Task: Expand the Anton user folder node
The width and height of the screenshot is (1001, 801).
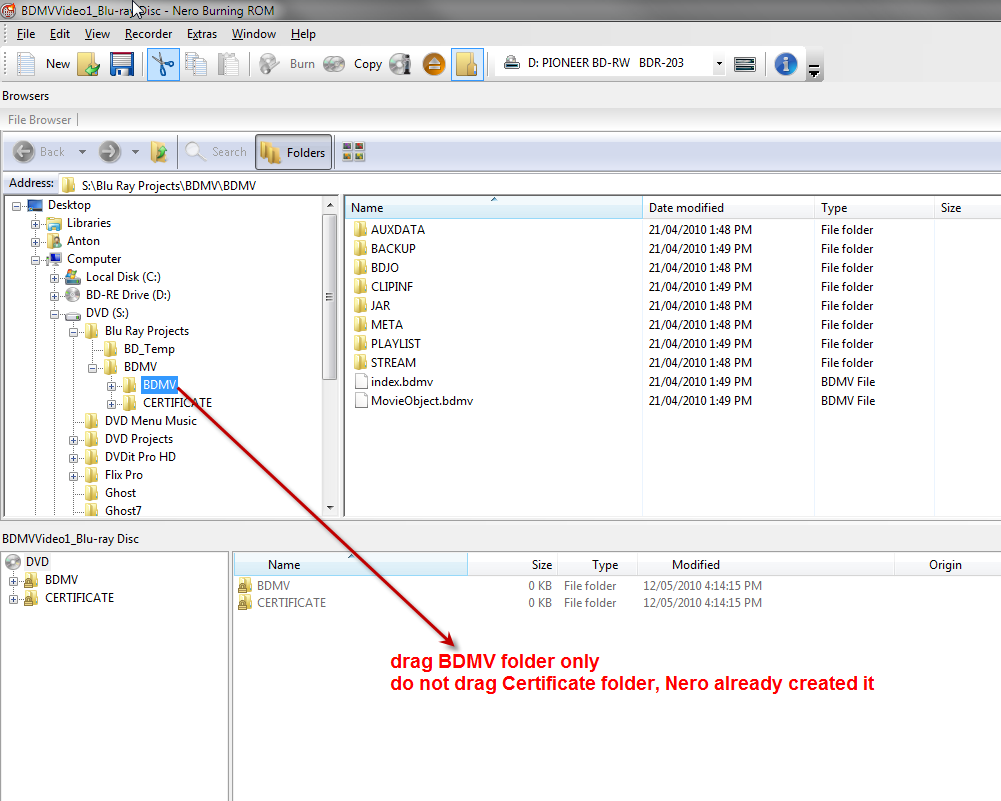Action: point(36,242)
